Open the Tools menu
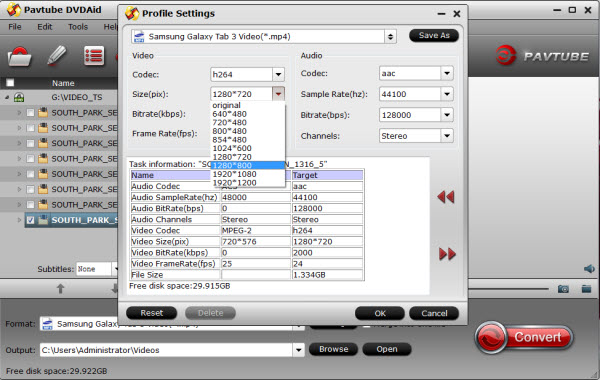600x380 pixels. pyautogui.click(x=78, y=27)
